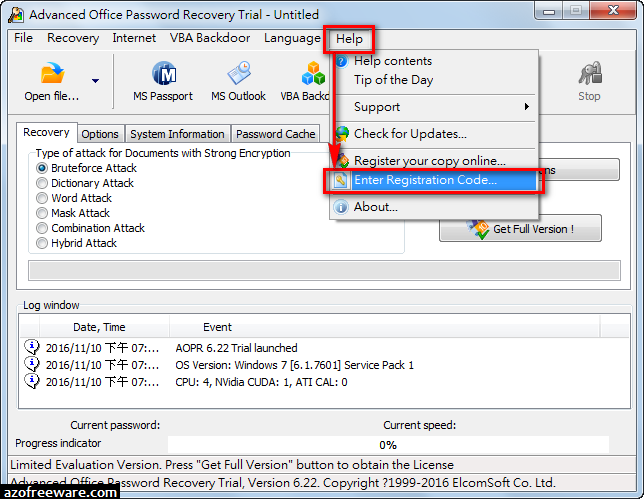The image size is (644, 499).
Task: Click the VBA Backdoor toolbar icon
Action: [x=313, y=73]
